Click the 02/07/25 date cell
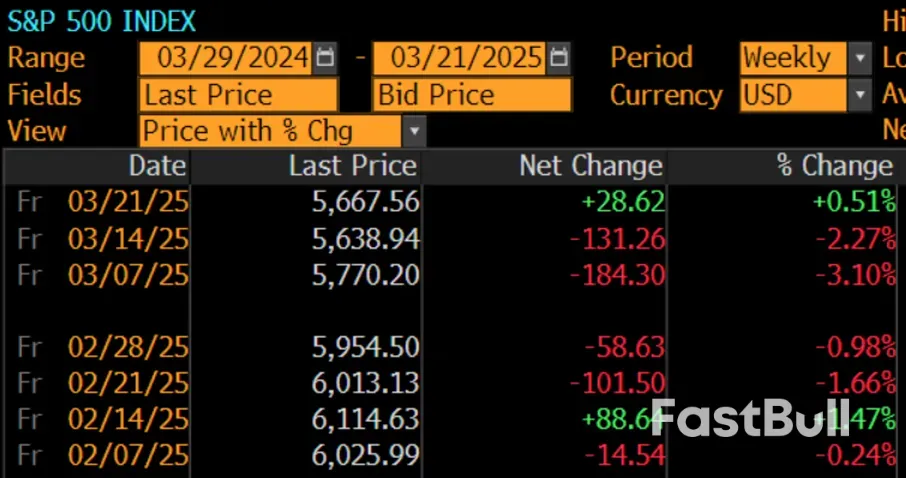Screen dimensions: 906x478 point(127,455)
